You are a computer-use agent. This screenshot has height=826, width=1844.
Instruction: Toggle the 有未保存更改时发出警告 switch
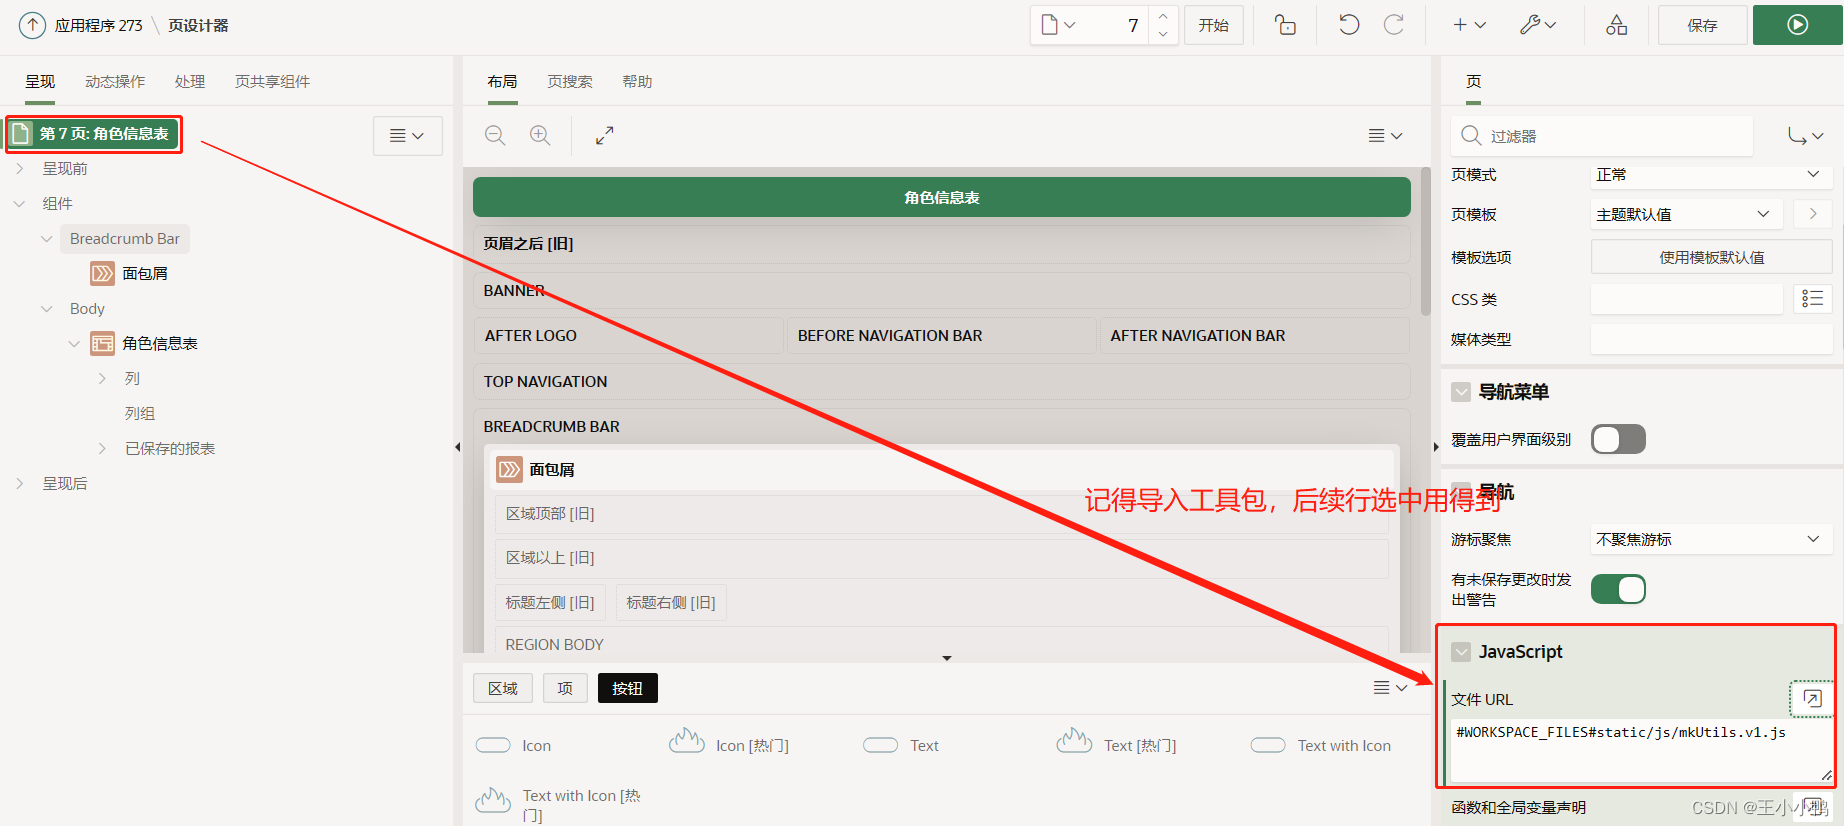tap(1618, 589)
